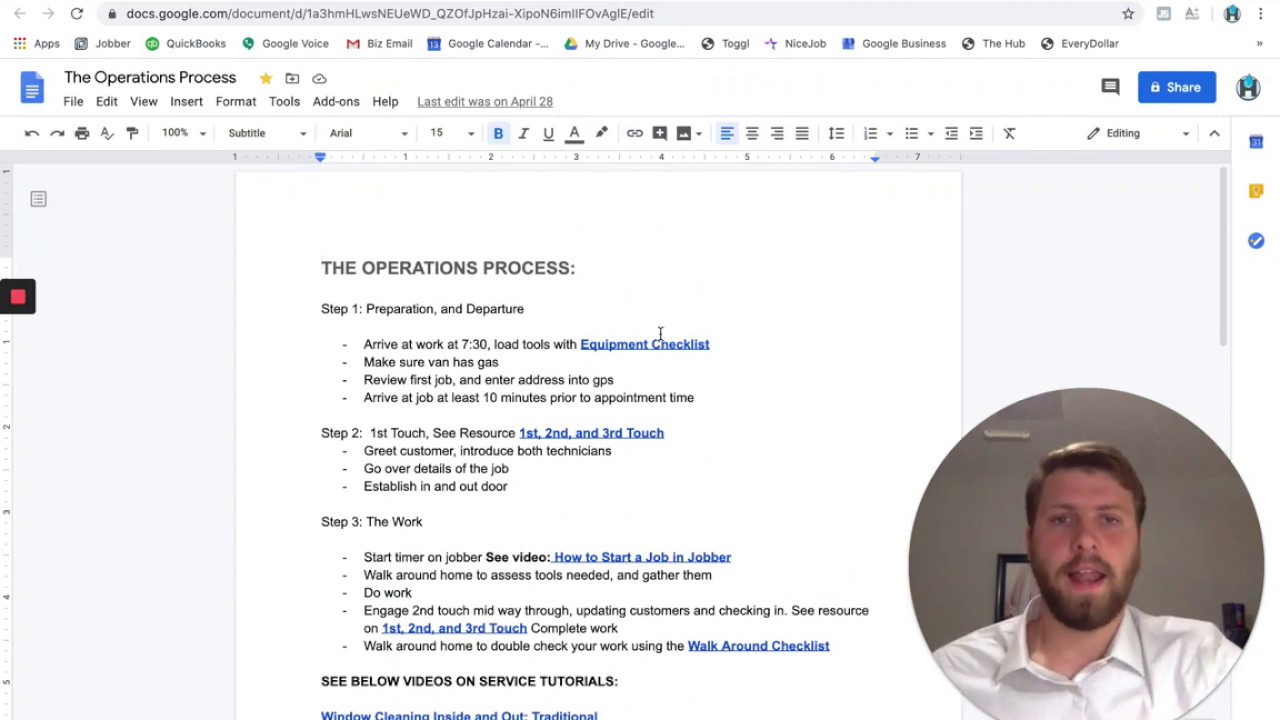Add a comment using toolbar icon
Screen dimensions: 1280x720
click(659, 133)
